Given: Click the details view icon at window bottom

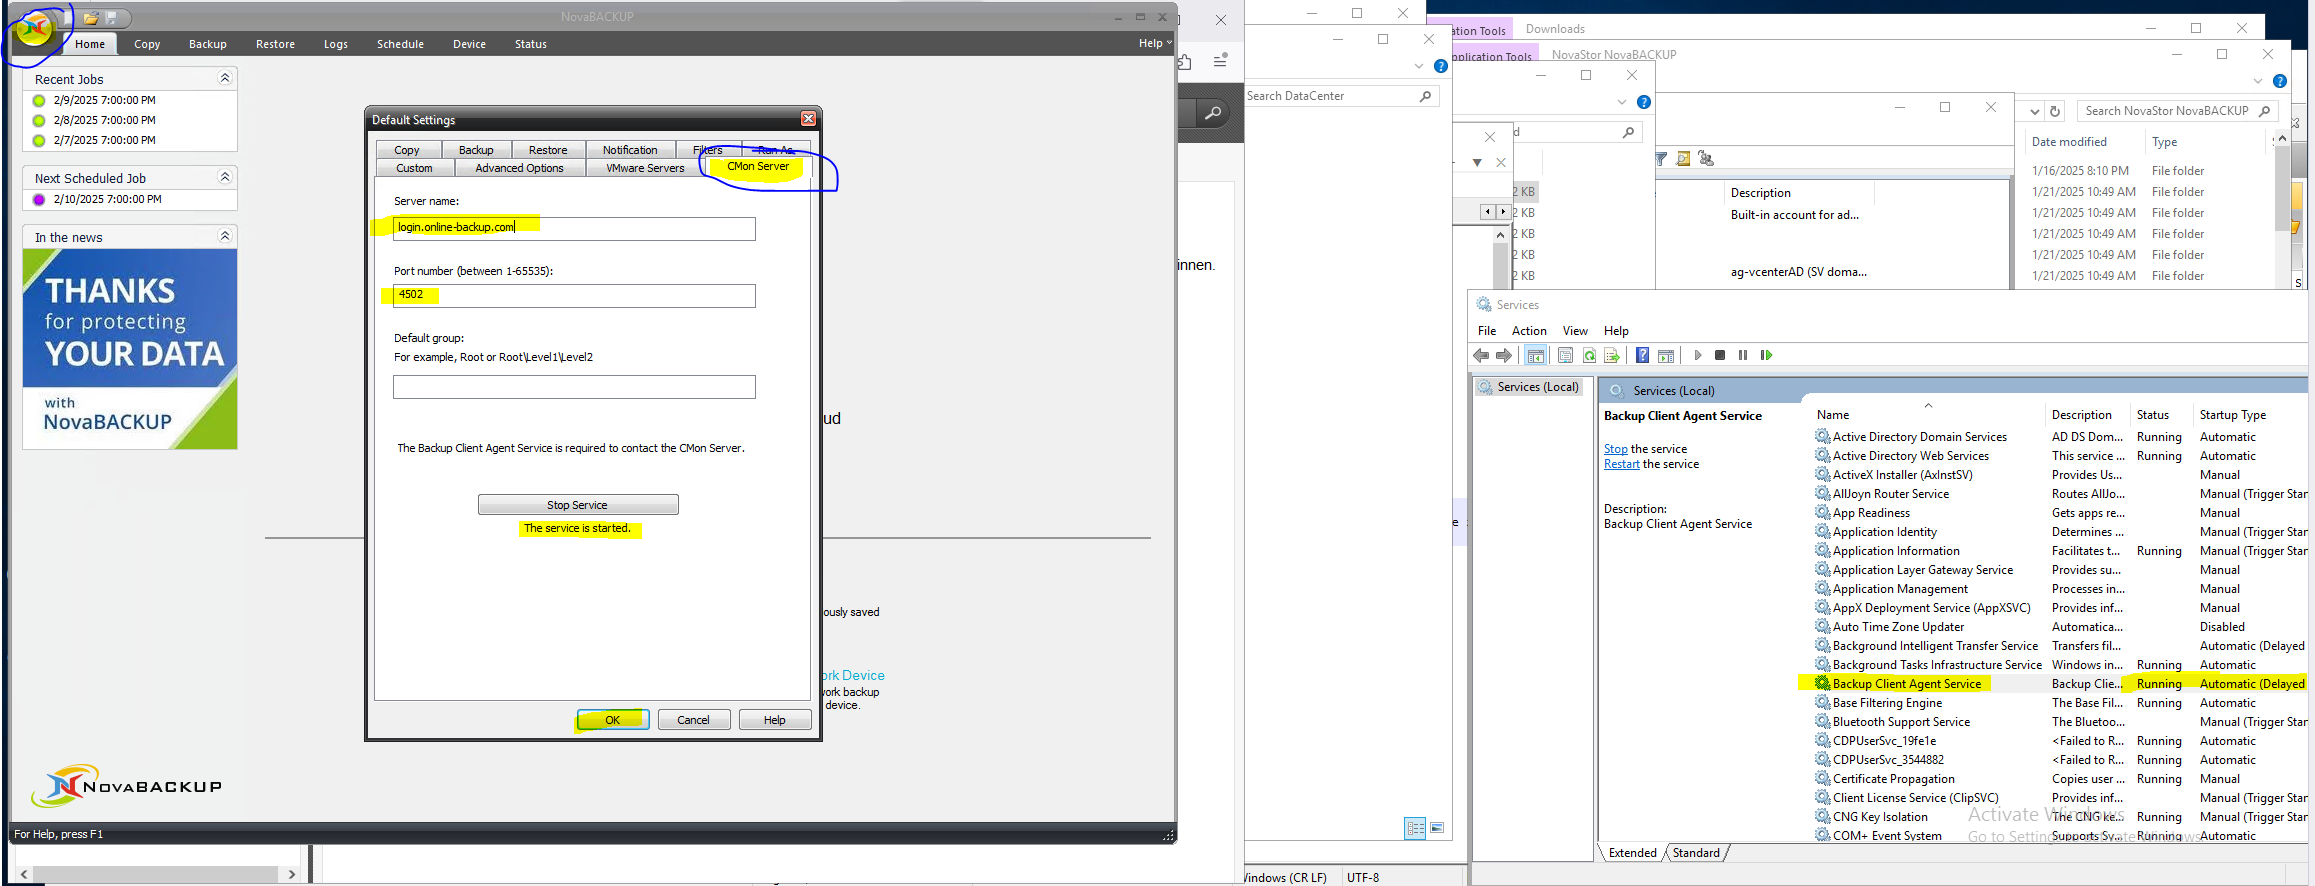Looking at the screenshot, I should pyautogui.click(x=1415, y=828).
